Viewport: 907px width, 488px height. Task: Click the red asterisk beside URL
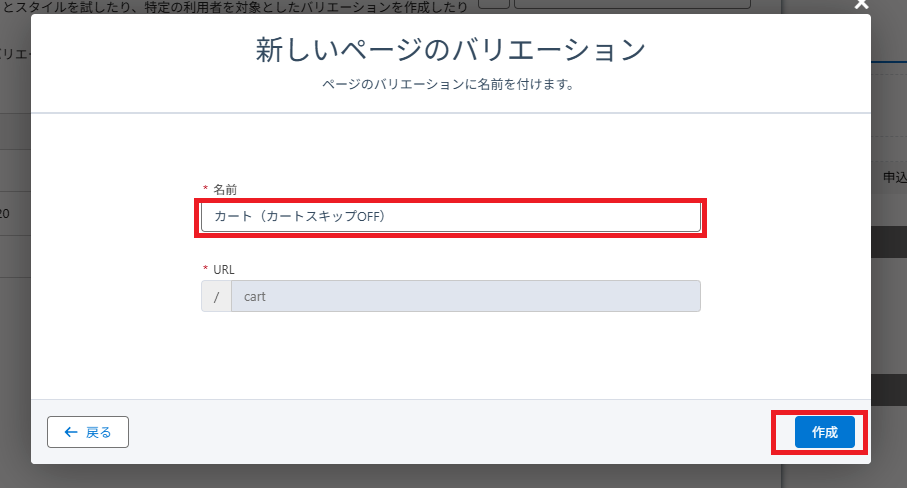[206, 270]
